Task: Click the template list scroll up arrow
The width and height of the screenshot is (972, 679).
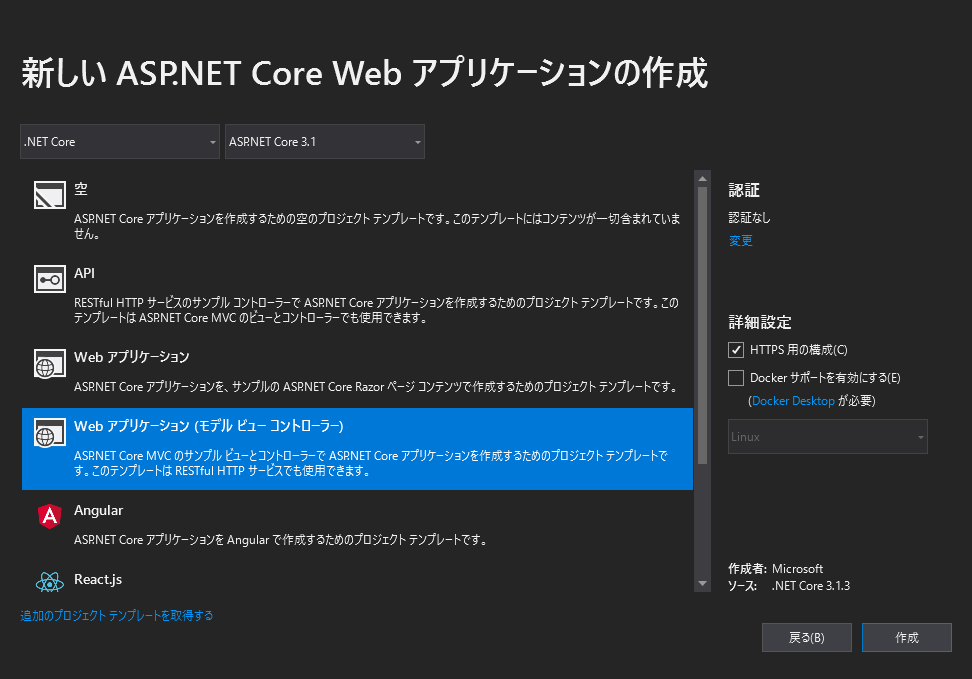Action: coord(702,179)
